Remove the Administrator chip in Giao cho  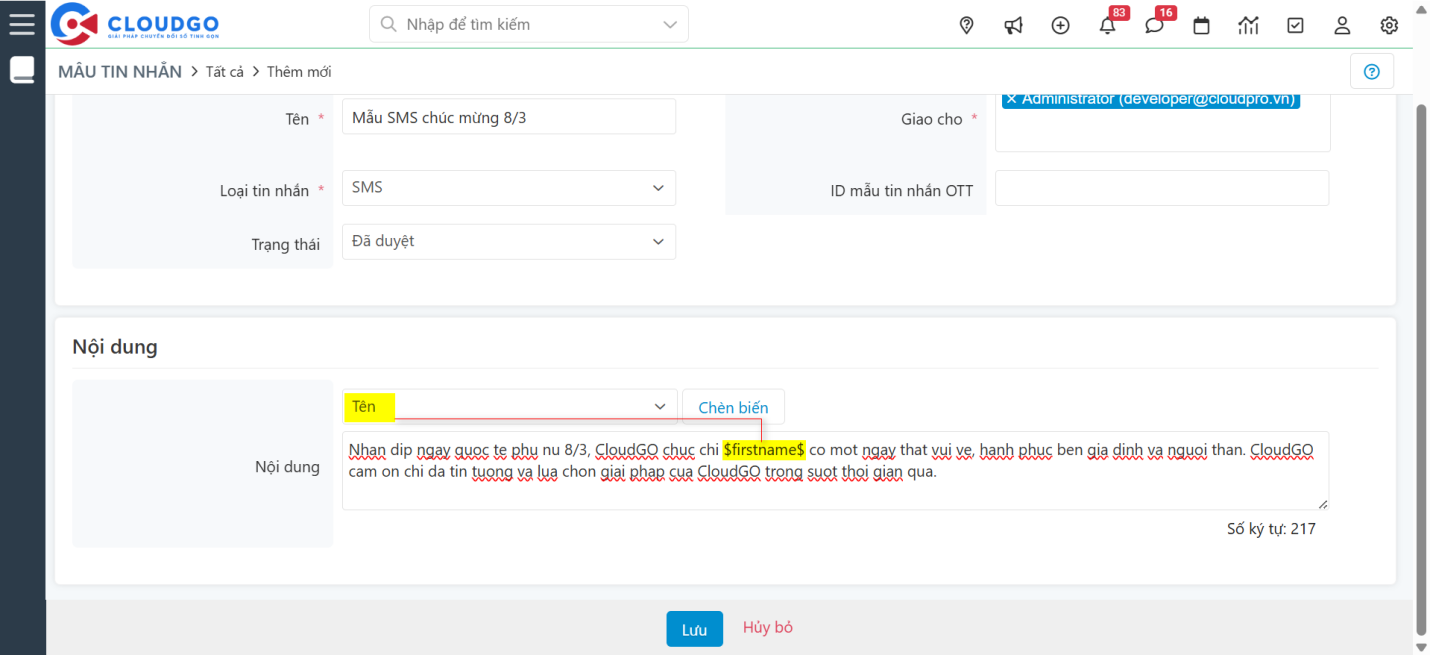[1011, 99]
